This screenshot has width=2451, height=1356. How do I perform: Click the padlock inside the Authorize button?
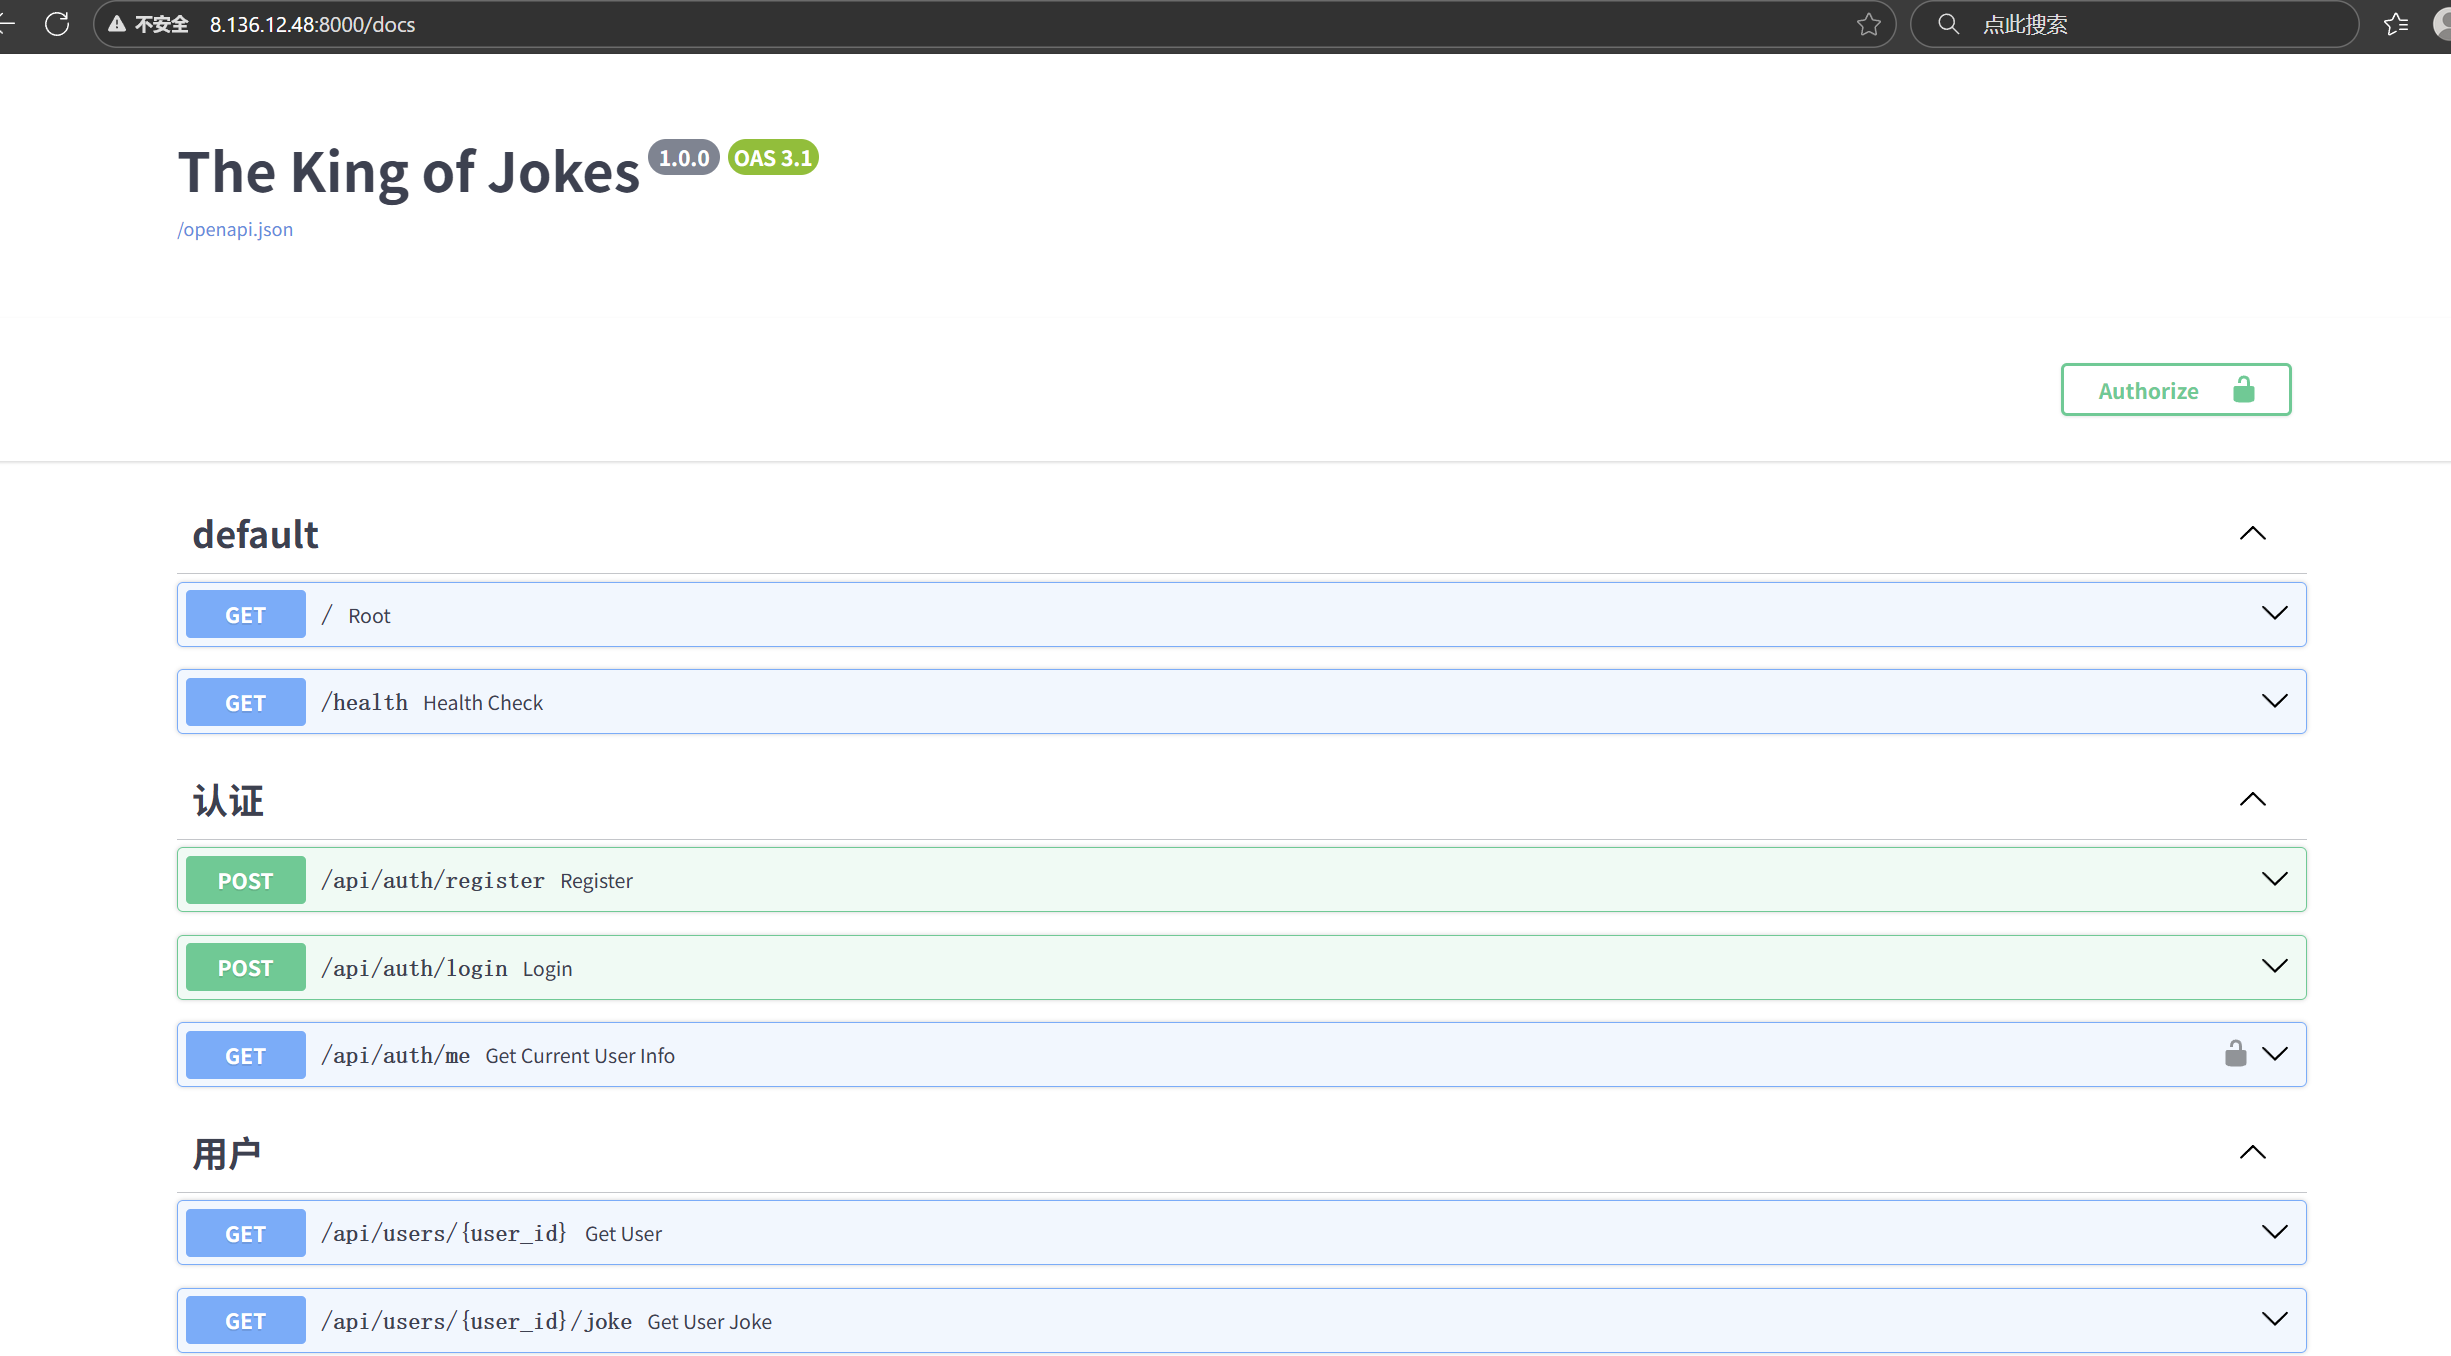tap(2243, 390)
